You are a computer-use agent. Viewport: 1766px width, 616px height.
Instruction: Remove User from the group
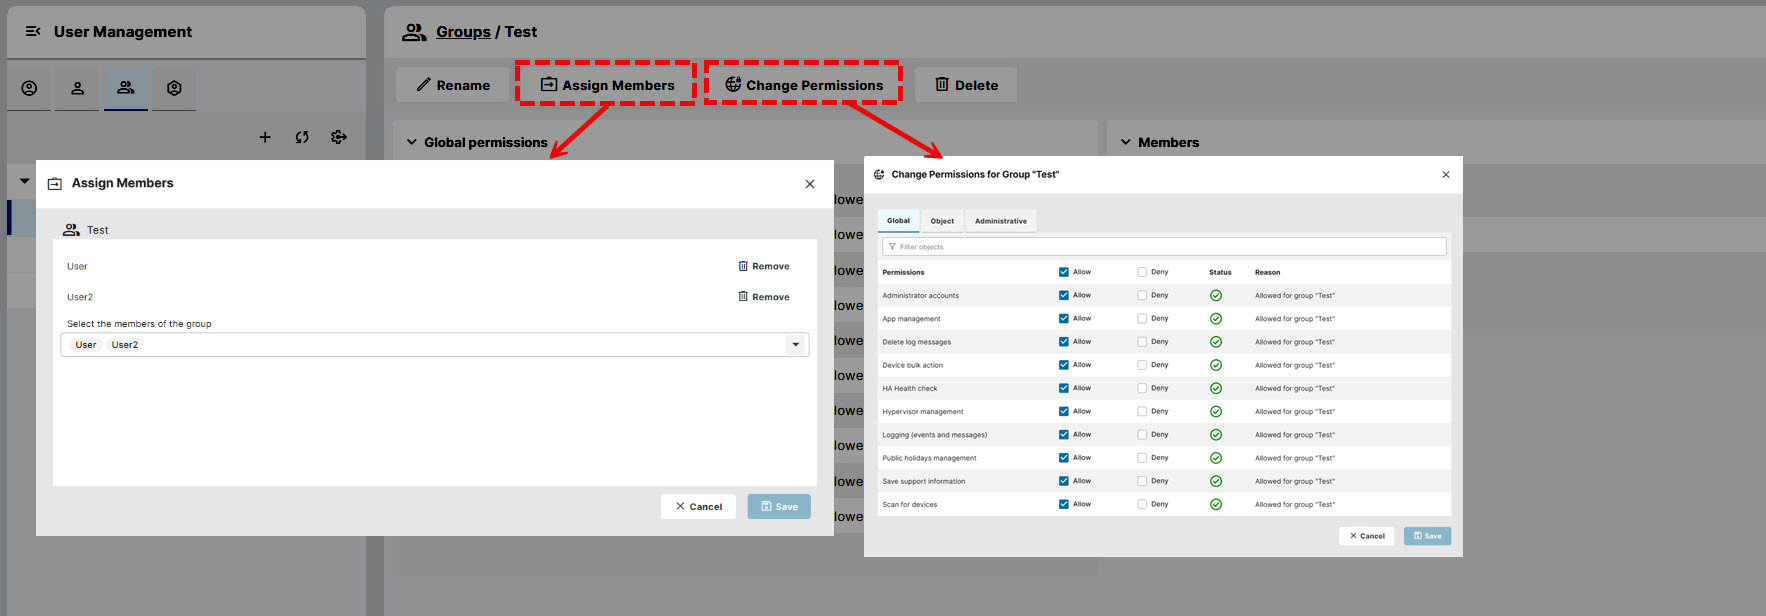pos(764,266)
